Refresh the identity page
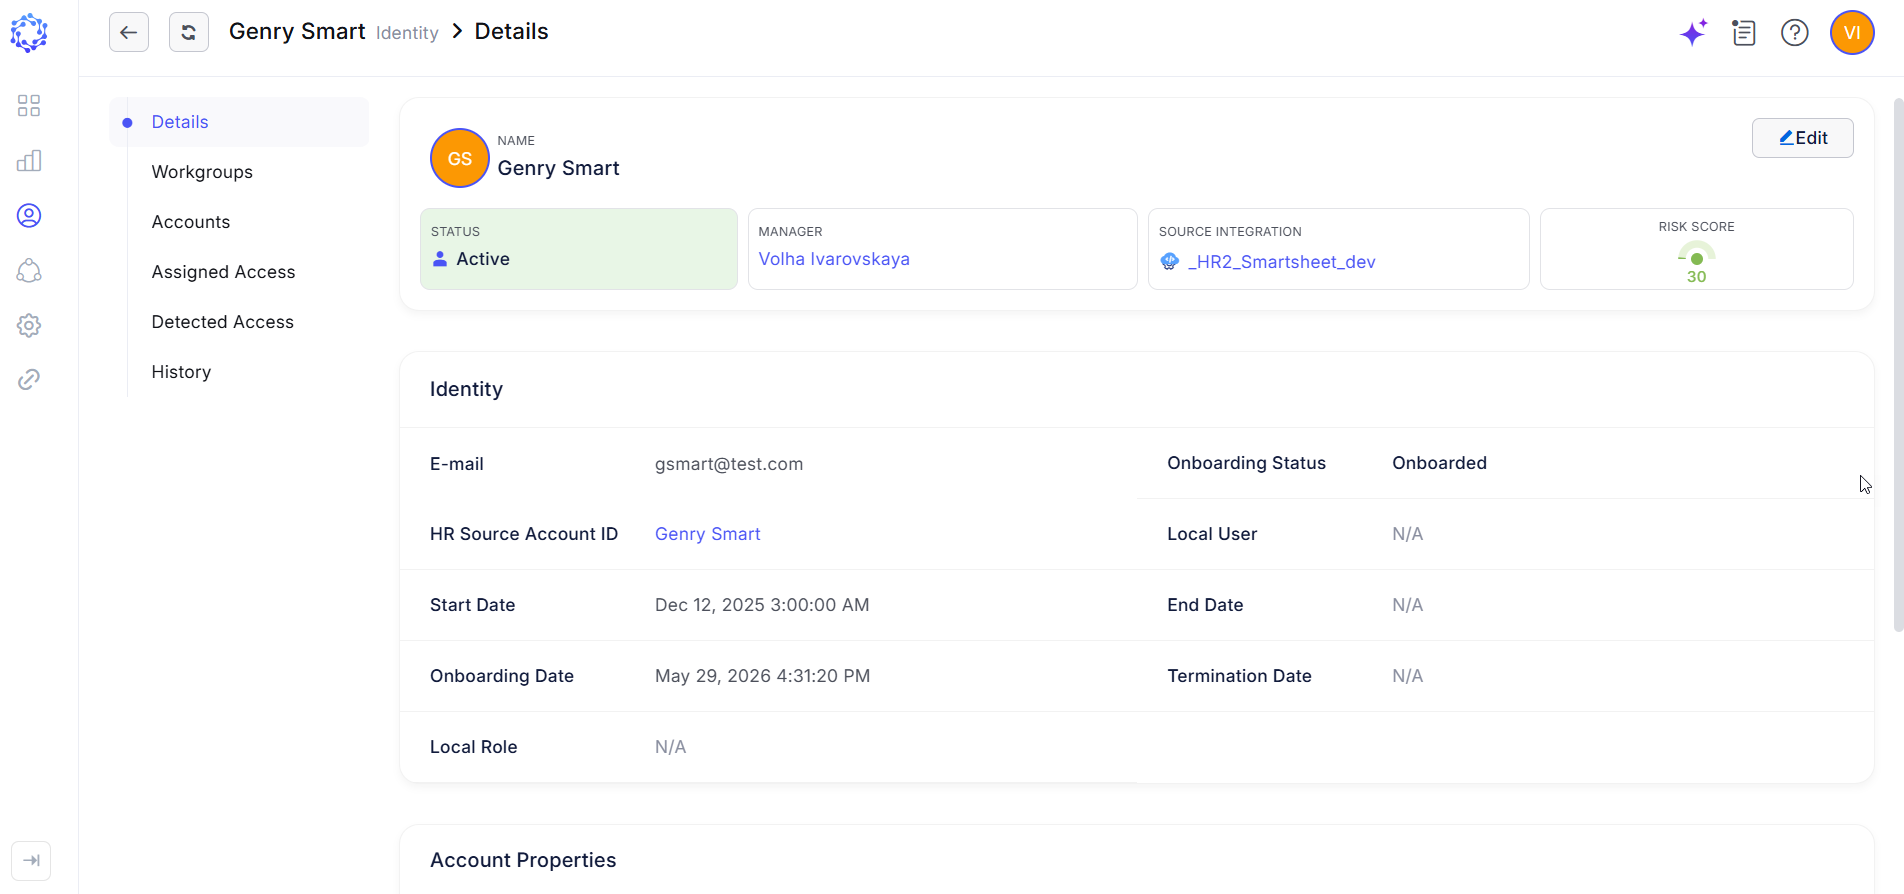The image size is (1904, 894). click(x=189, y=32)
